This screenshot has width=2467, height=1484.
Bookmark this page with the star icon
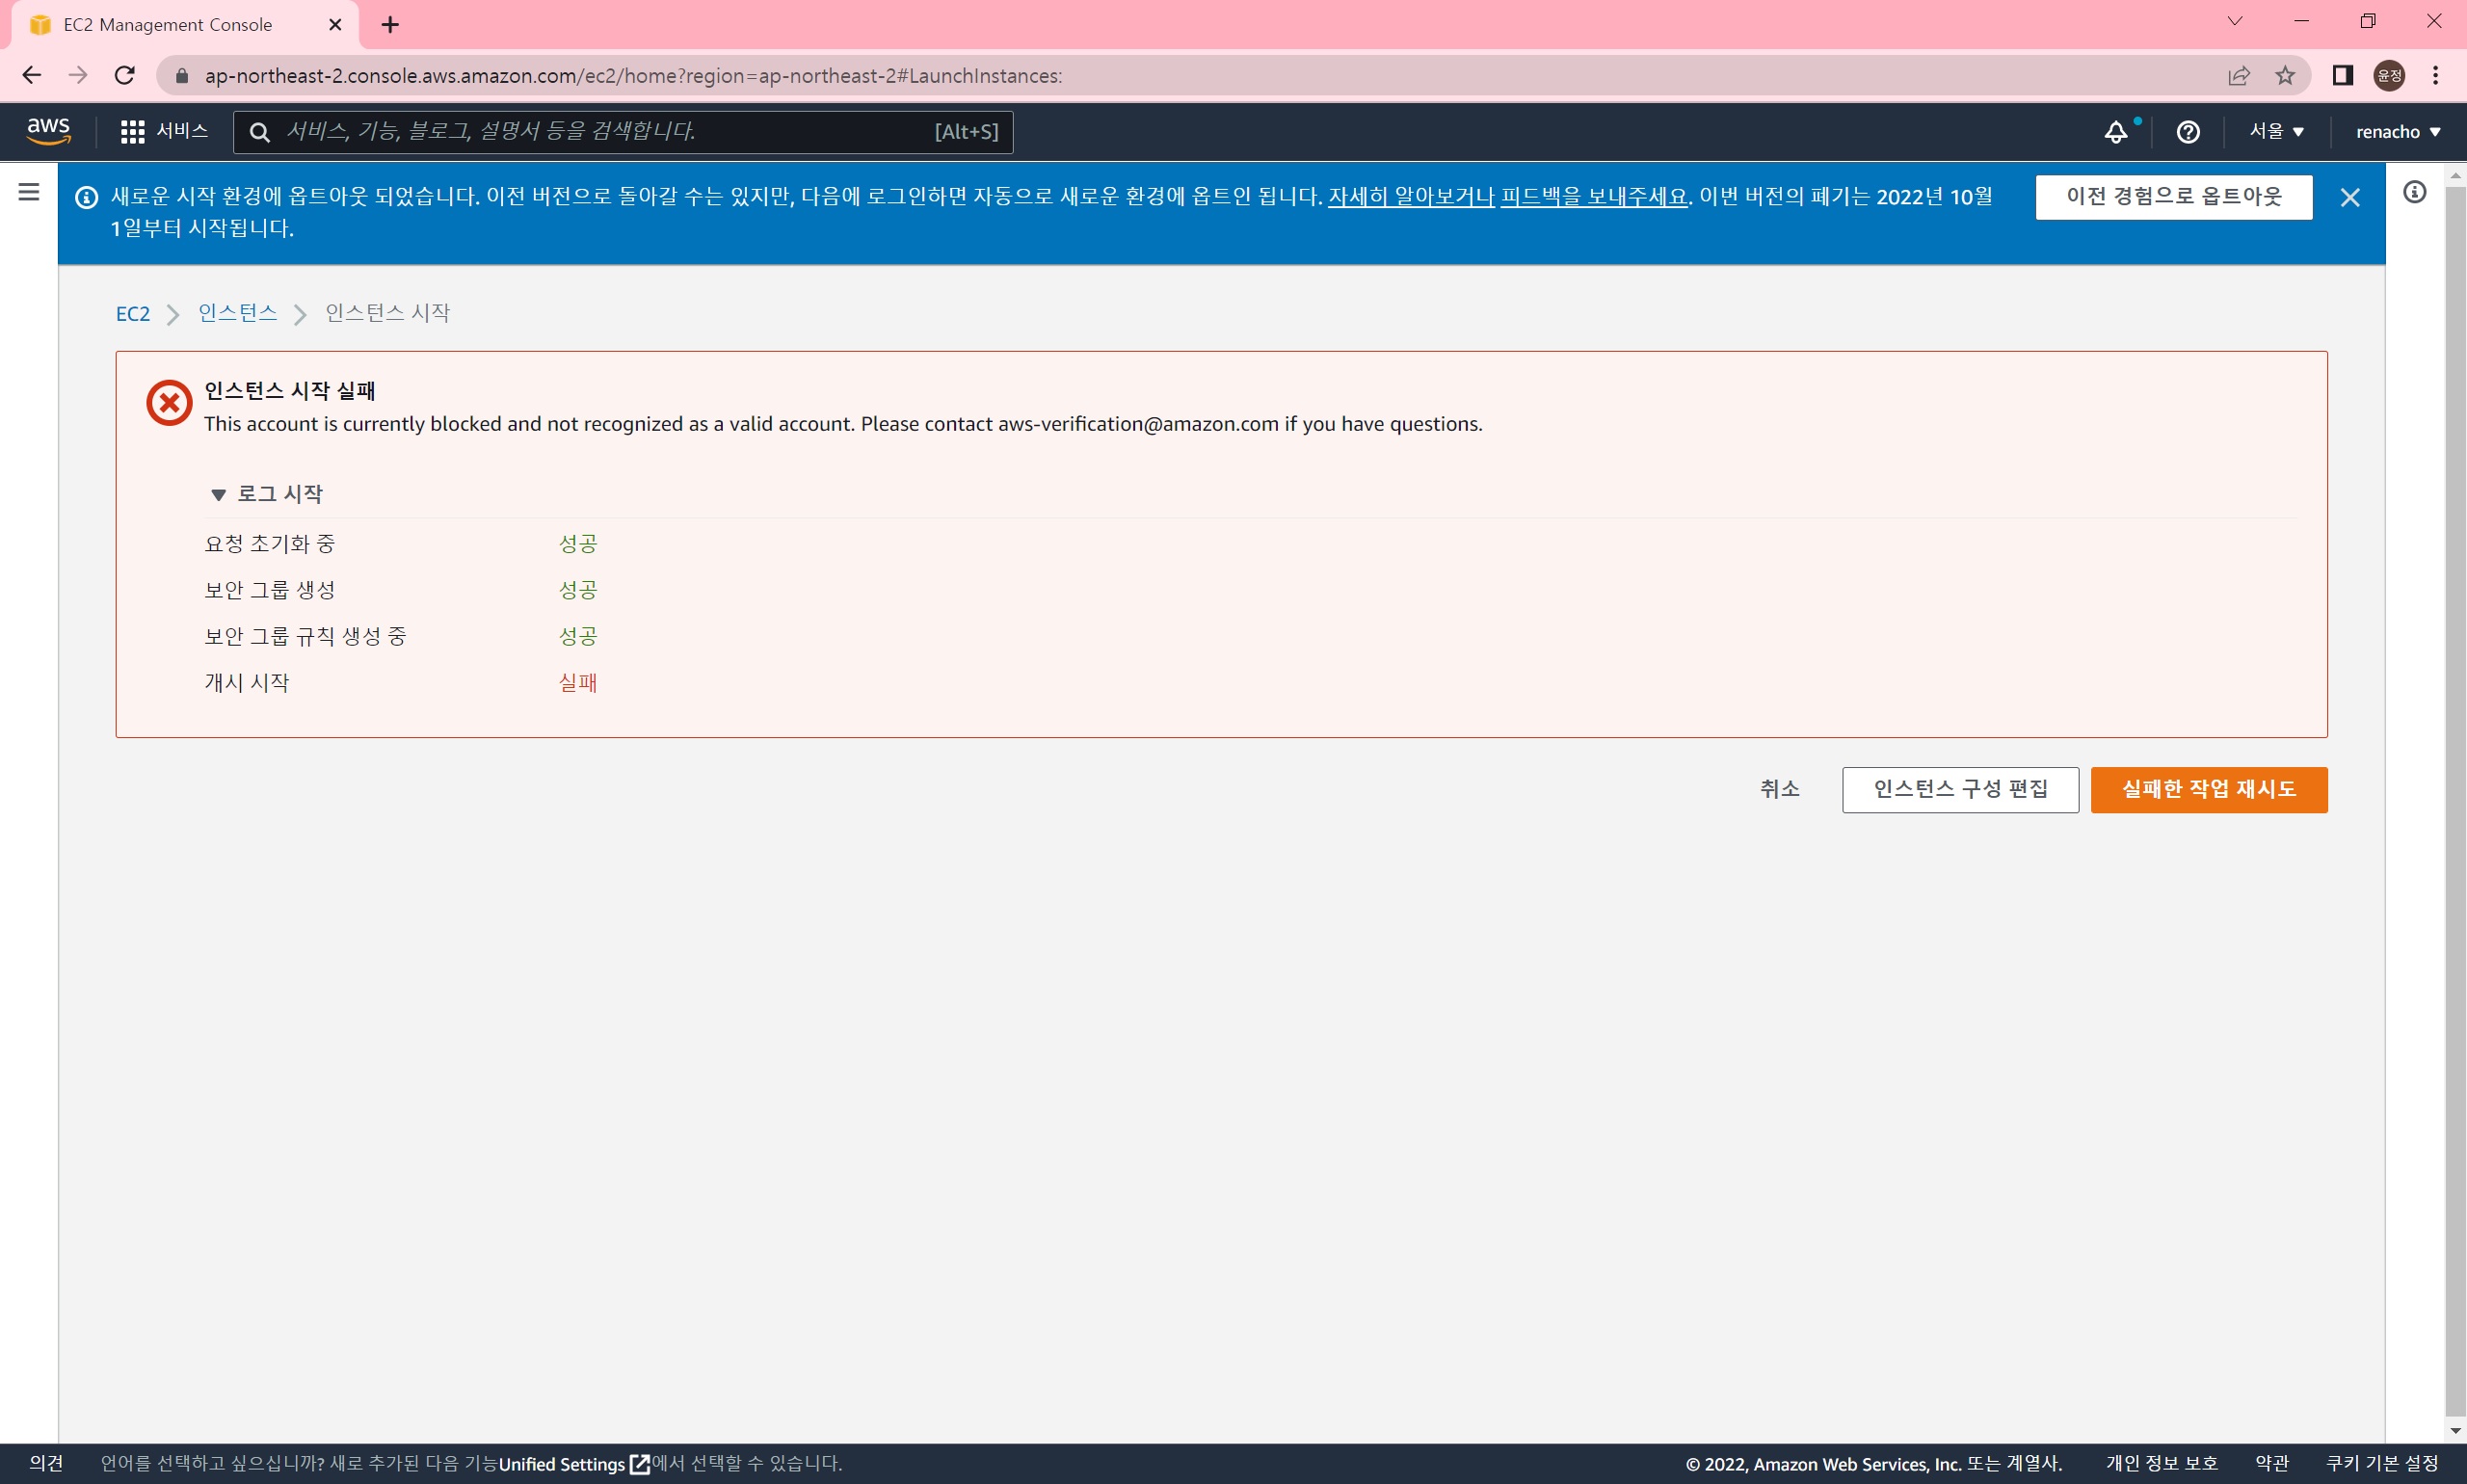tap(2285, 75)
